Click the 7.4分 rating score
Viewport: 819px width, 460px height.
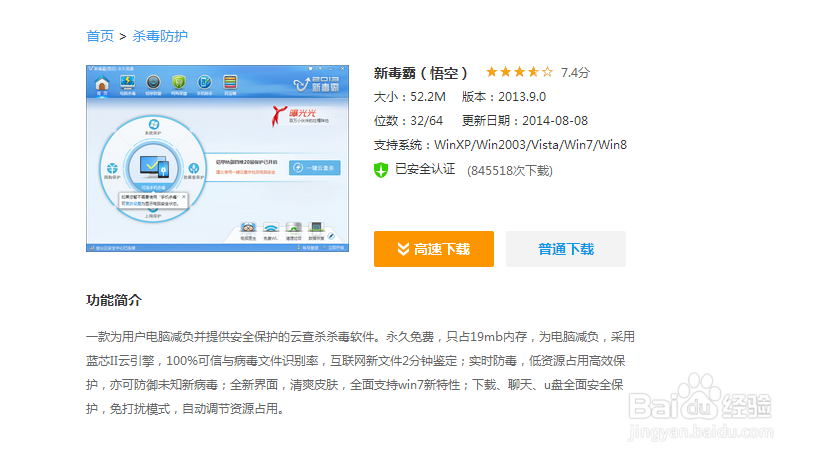575,73
